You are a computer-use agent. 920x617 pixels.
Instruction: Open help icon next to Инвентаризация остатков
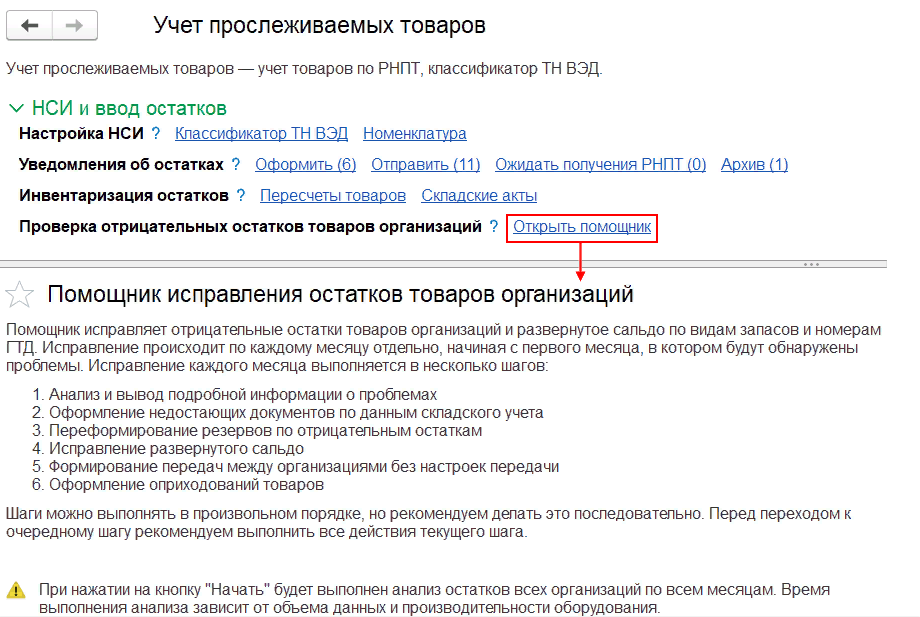(240, 196)
